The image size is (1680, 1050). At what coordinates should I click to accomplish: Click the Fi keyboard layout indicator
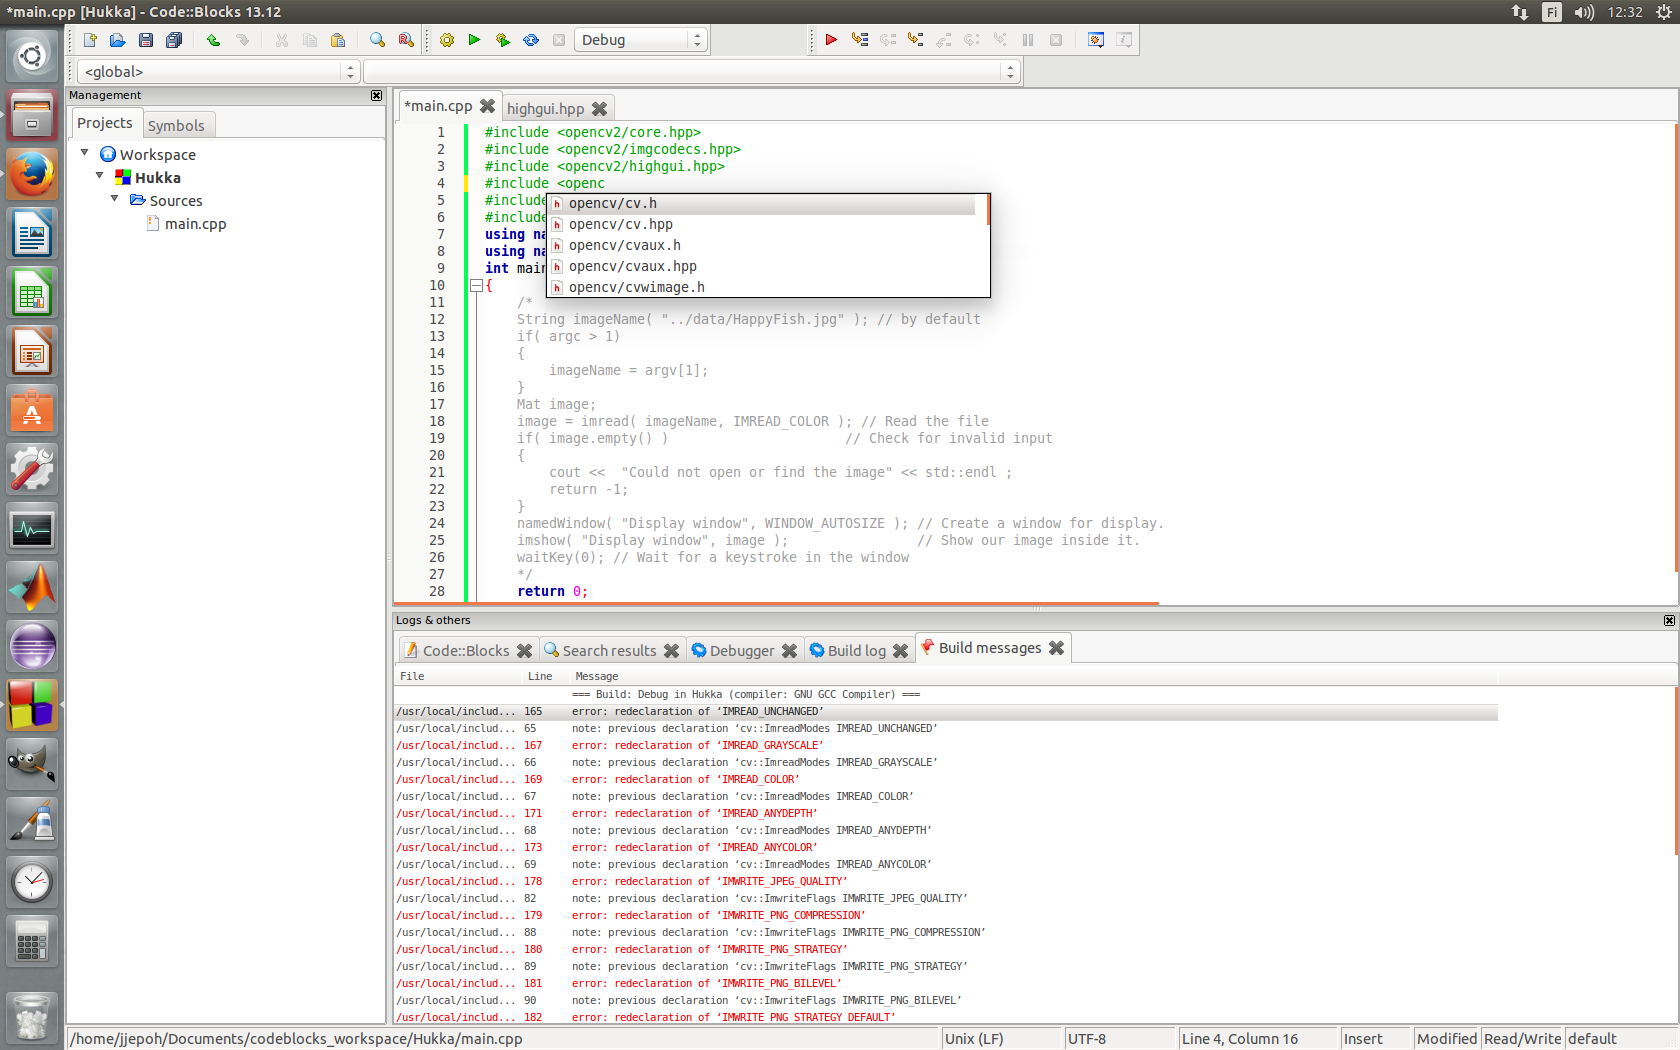click(x=1551, y=12)
